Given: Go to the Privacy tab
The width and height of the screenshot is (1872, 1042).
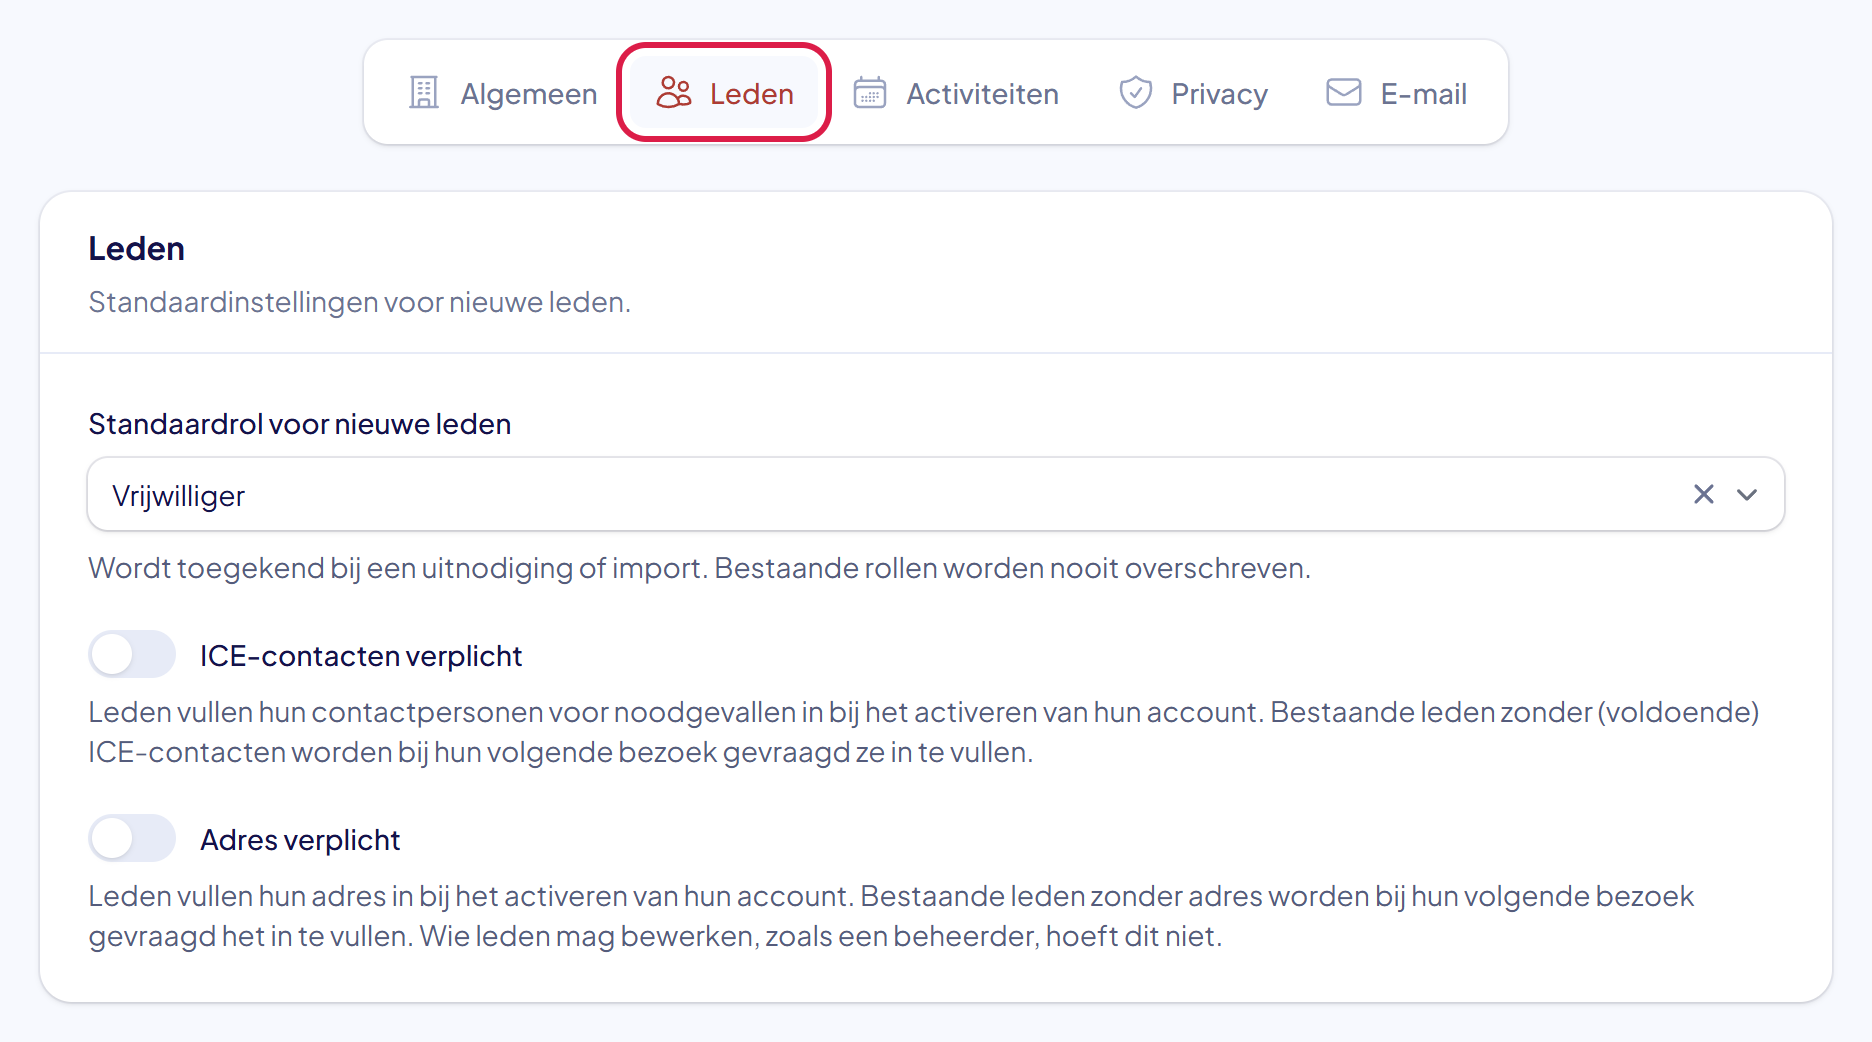Looking at the screenshot, I should (1193, 93).
